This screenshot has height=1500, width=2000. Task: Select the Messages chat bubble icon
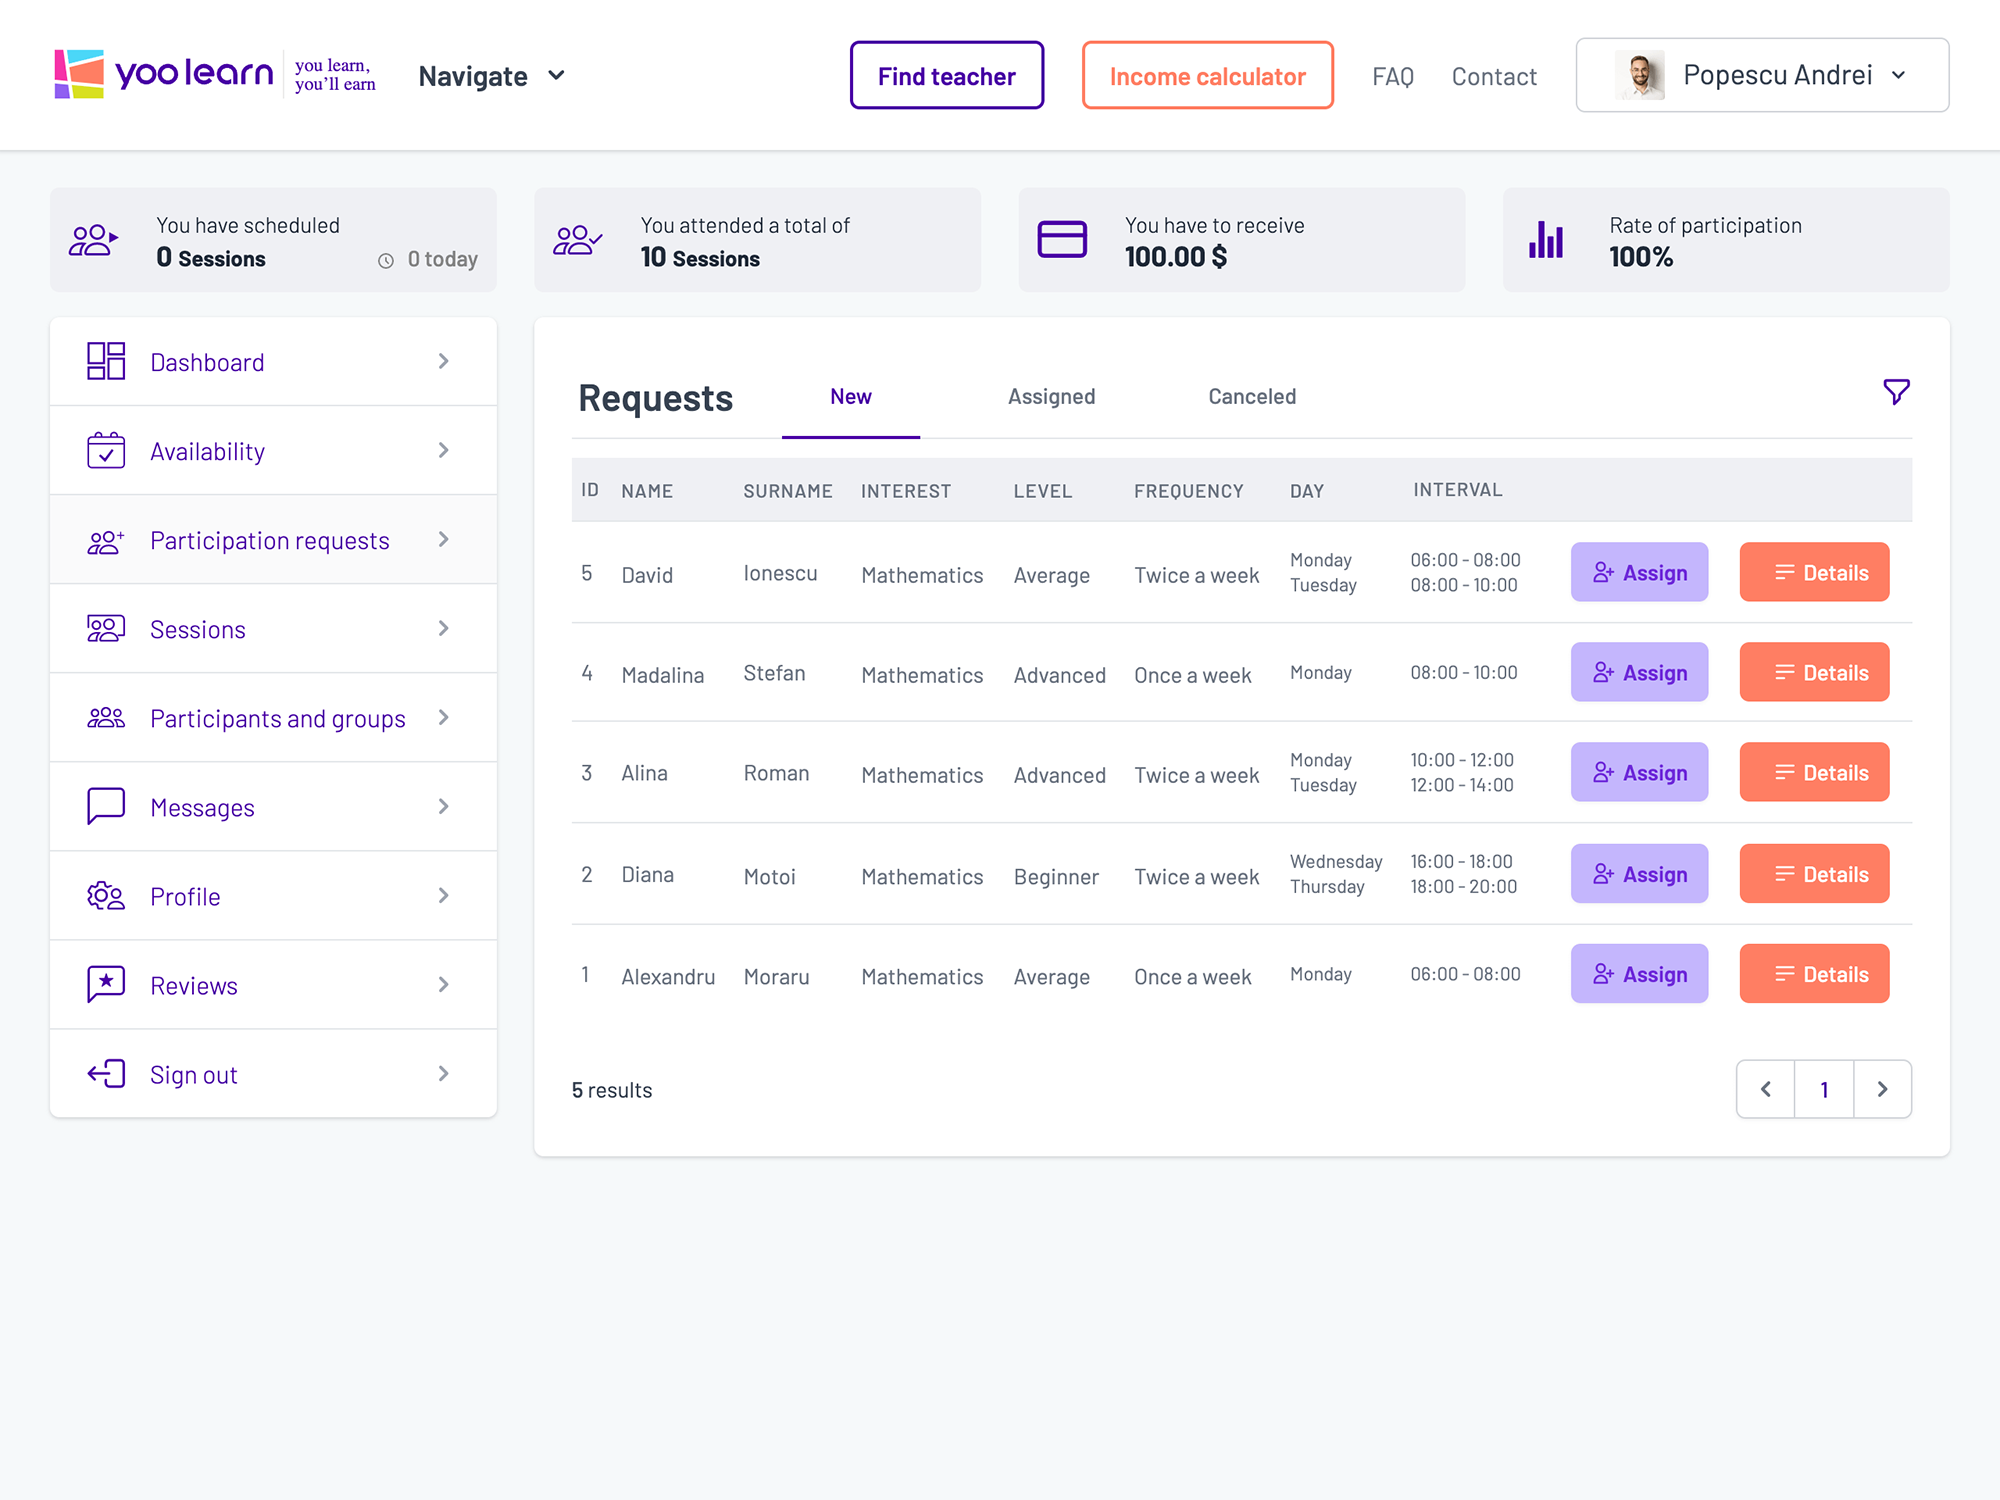(106, 806)
